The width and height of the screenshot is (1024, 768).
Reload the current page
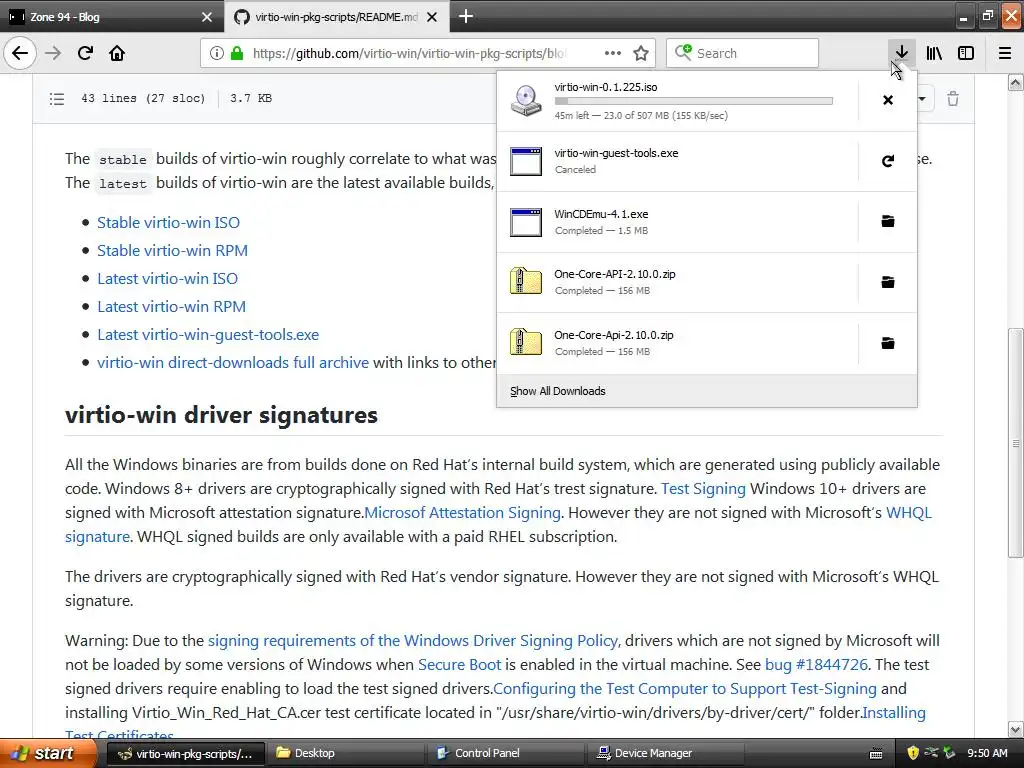(x=85, y=53)
